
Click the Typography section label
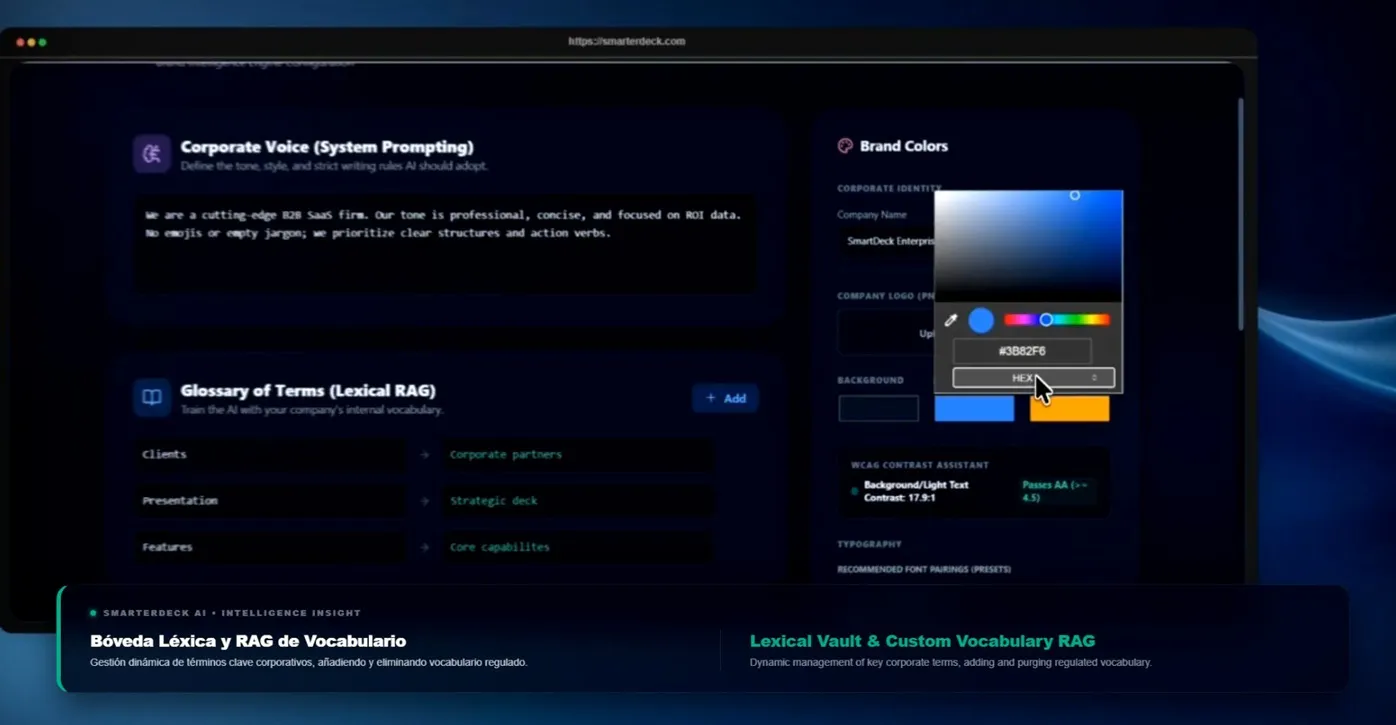pos(870,544)
